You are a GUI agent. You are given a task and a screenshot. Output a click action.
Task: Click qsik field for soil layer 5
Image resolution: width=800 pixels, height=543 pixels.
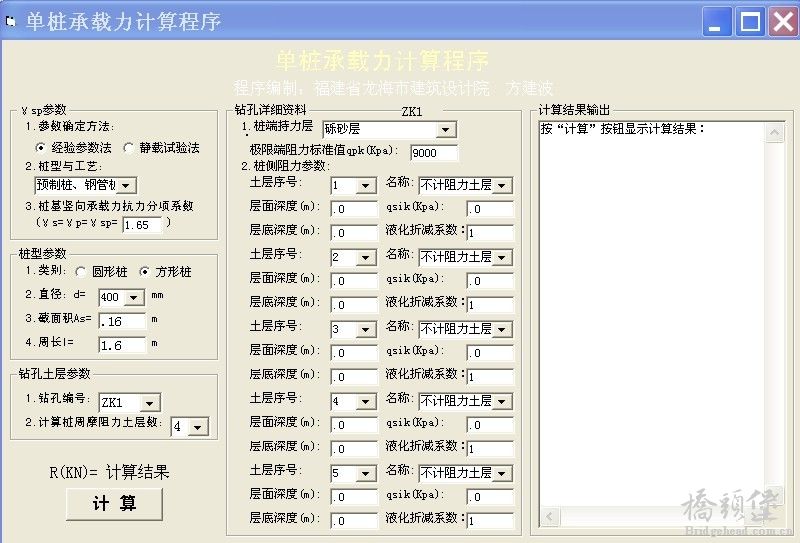(x=490, y=497)
